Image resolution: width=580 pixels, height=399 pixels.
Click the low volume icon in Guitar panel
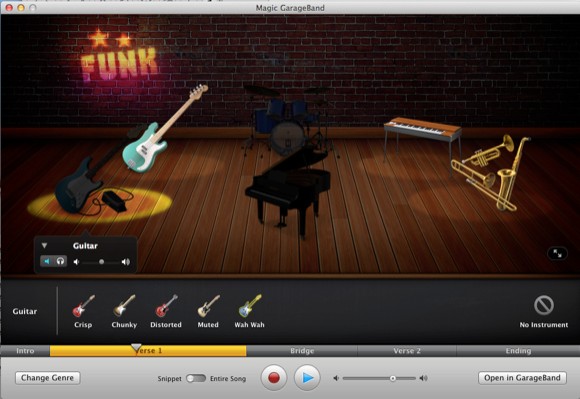coord(76,262)
